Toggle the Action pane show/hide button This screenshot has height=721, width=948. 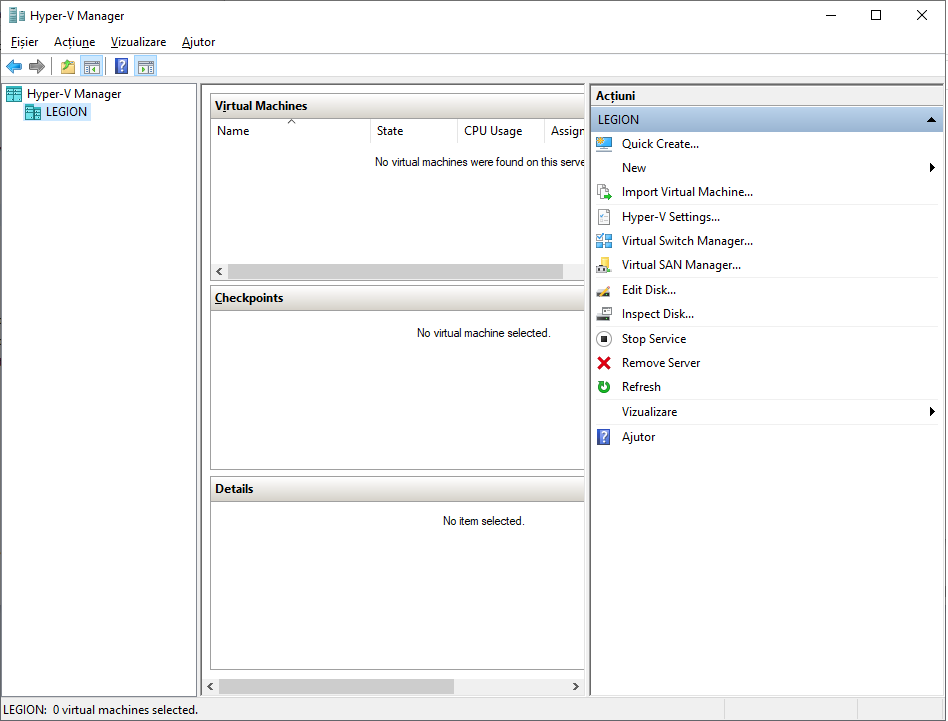[x=146, y=67]
